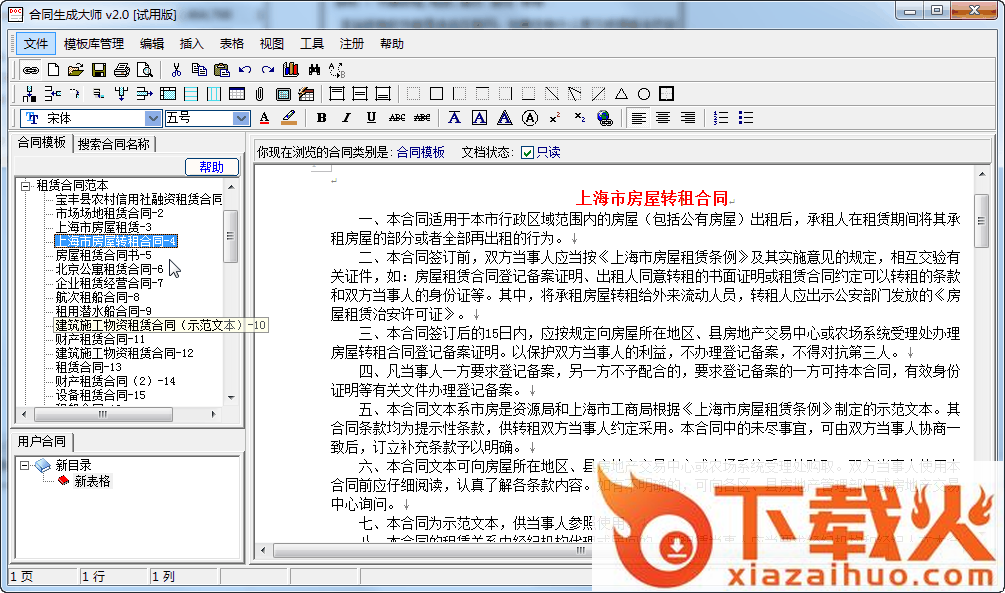Click the Print Preview icon
Image resolution: width=1005 pixels, height=593 pixels.
point(145,70)
